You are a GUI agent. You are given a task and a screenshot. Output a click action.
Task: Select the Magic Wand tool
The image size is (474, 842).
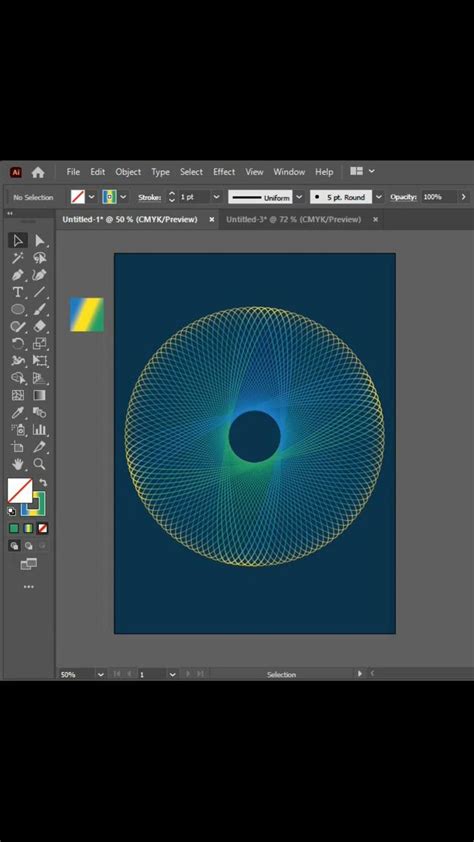18,258
